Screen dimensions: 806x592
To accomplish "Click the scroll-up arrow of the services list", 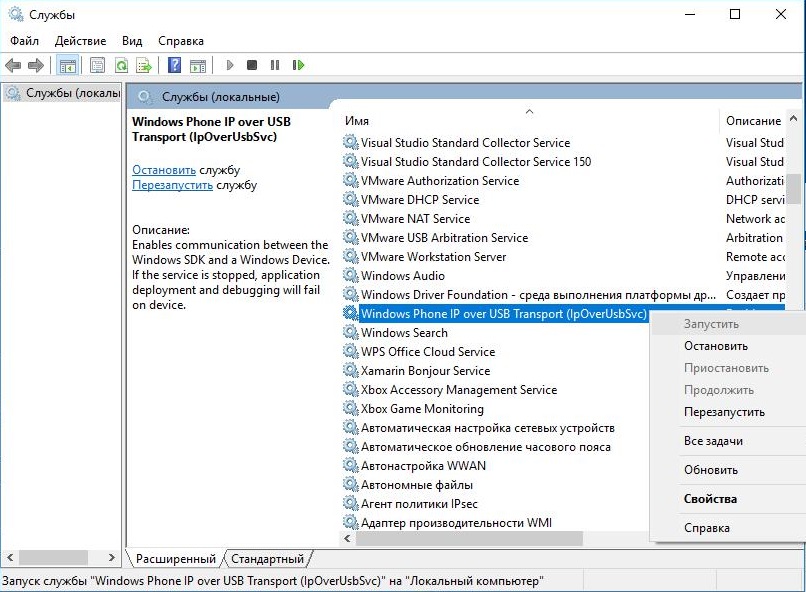I will point(793,119).
